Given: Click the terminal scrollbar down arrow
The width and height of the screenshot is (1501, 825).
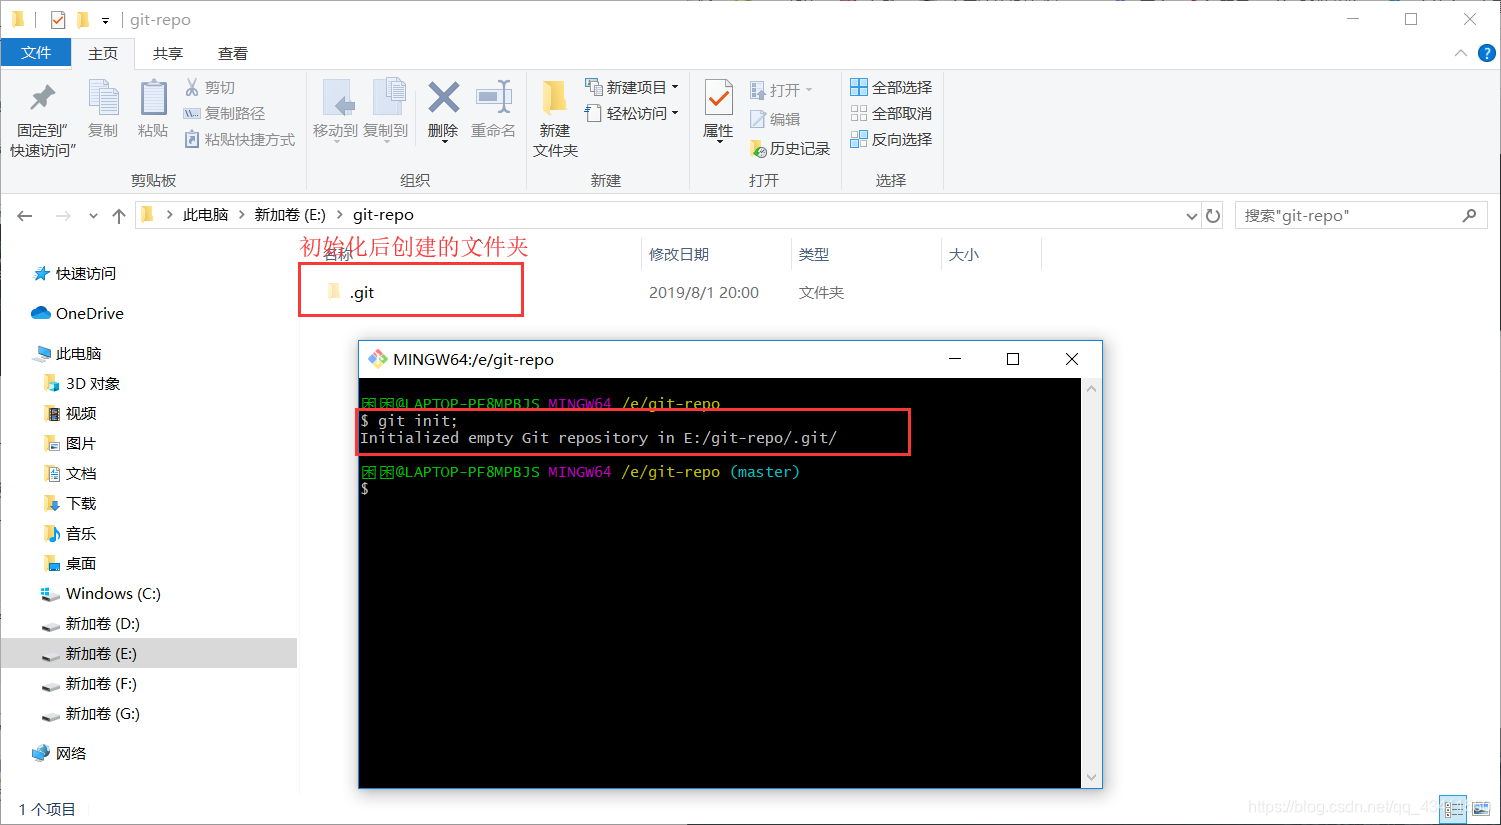Looking at the screenshot, I should [1091, 777].
